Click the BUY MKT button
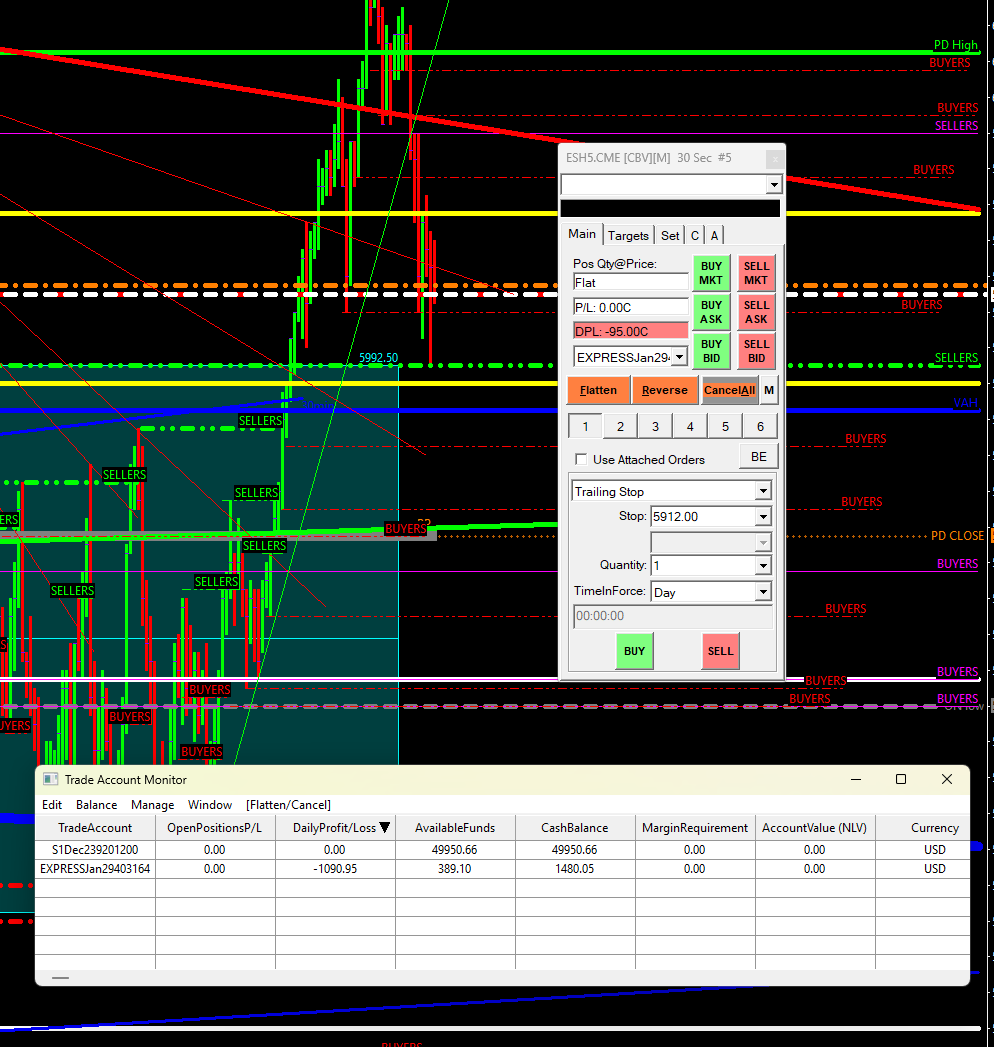The height and width of the screenshot is (1047, 994). tap(711, 273)
